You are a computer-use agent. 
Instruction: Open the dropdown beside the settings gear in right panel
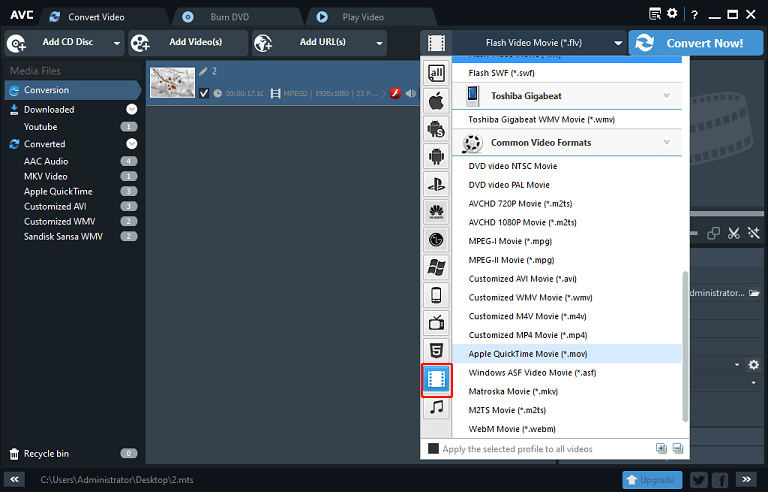(x=737, y=365)
